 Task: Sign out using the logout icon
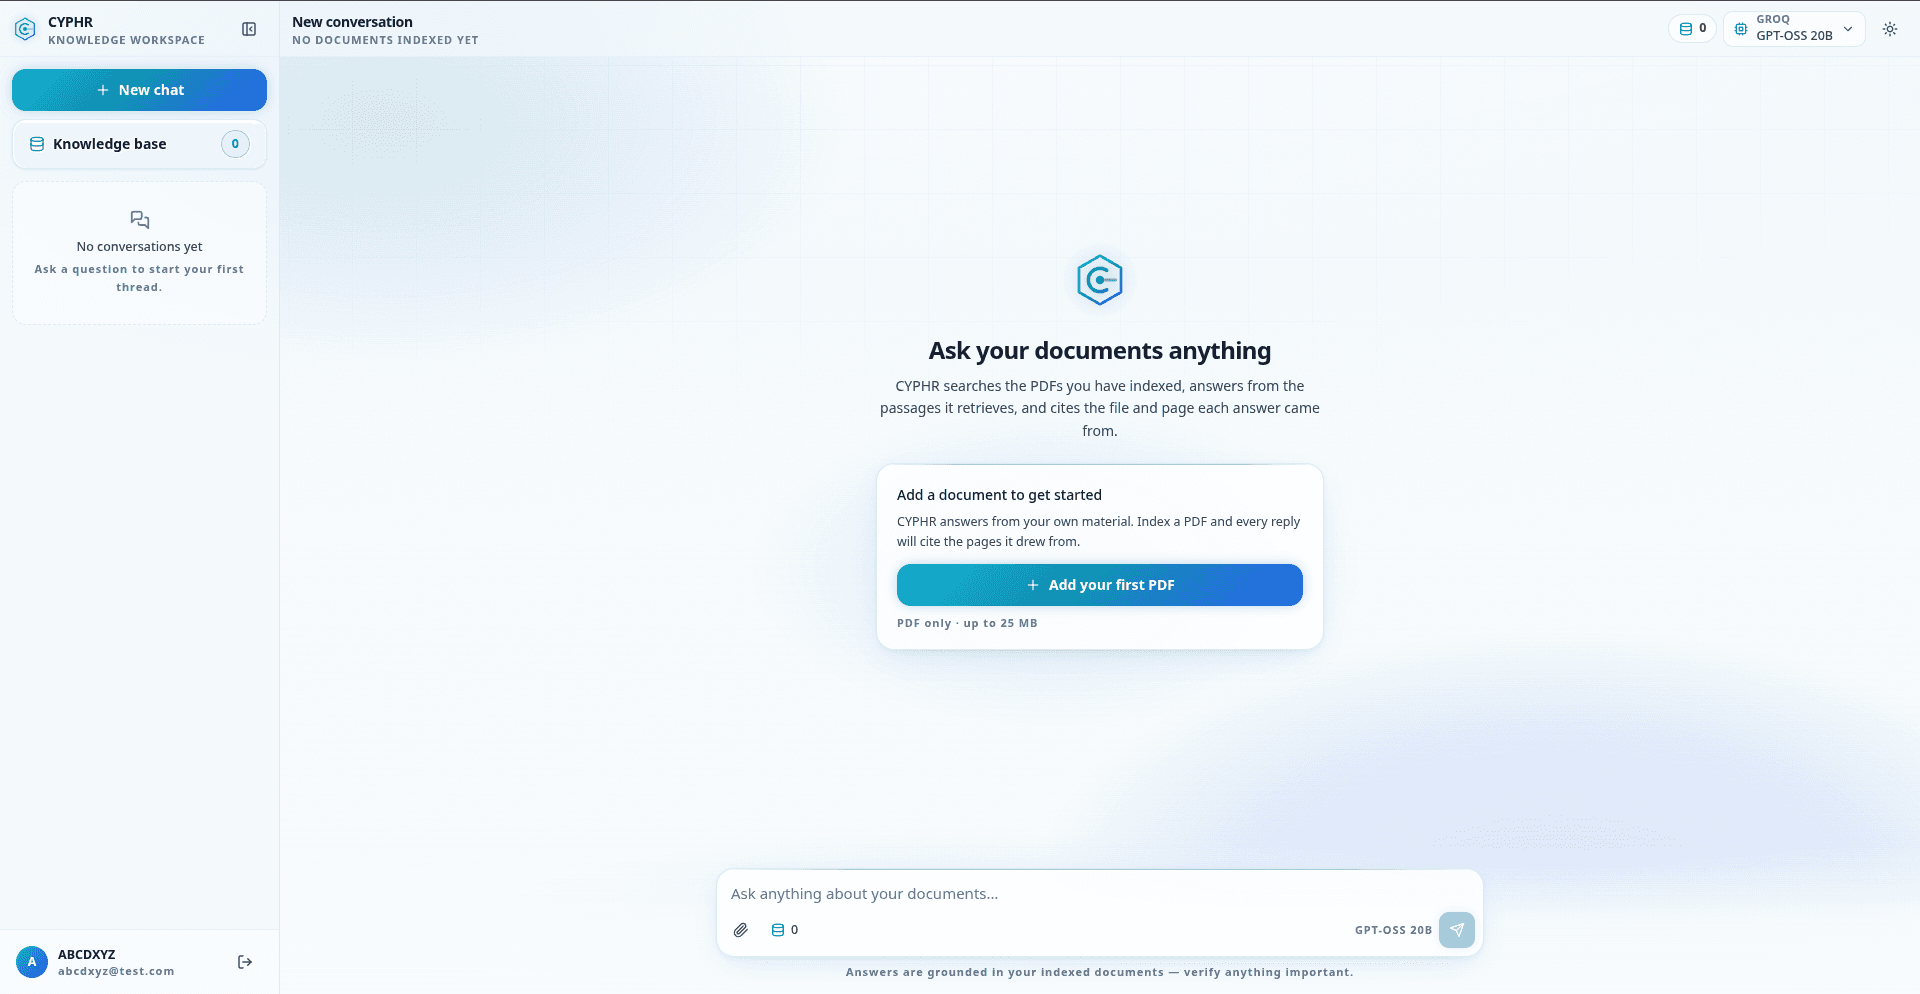coord(245,962)
